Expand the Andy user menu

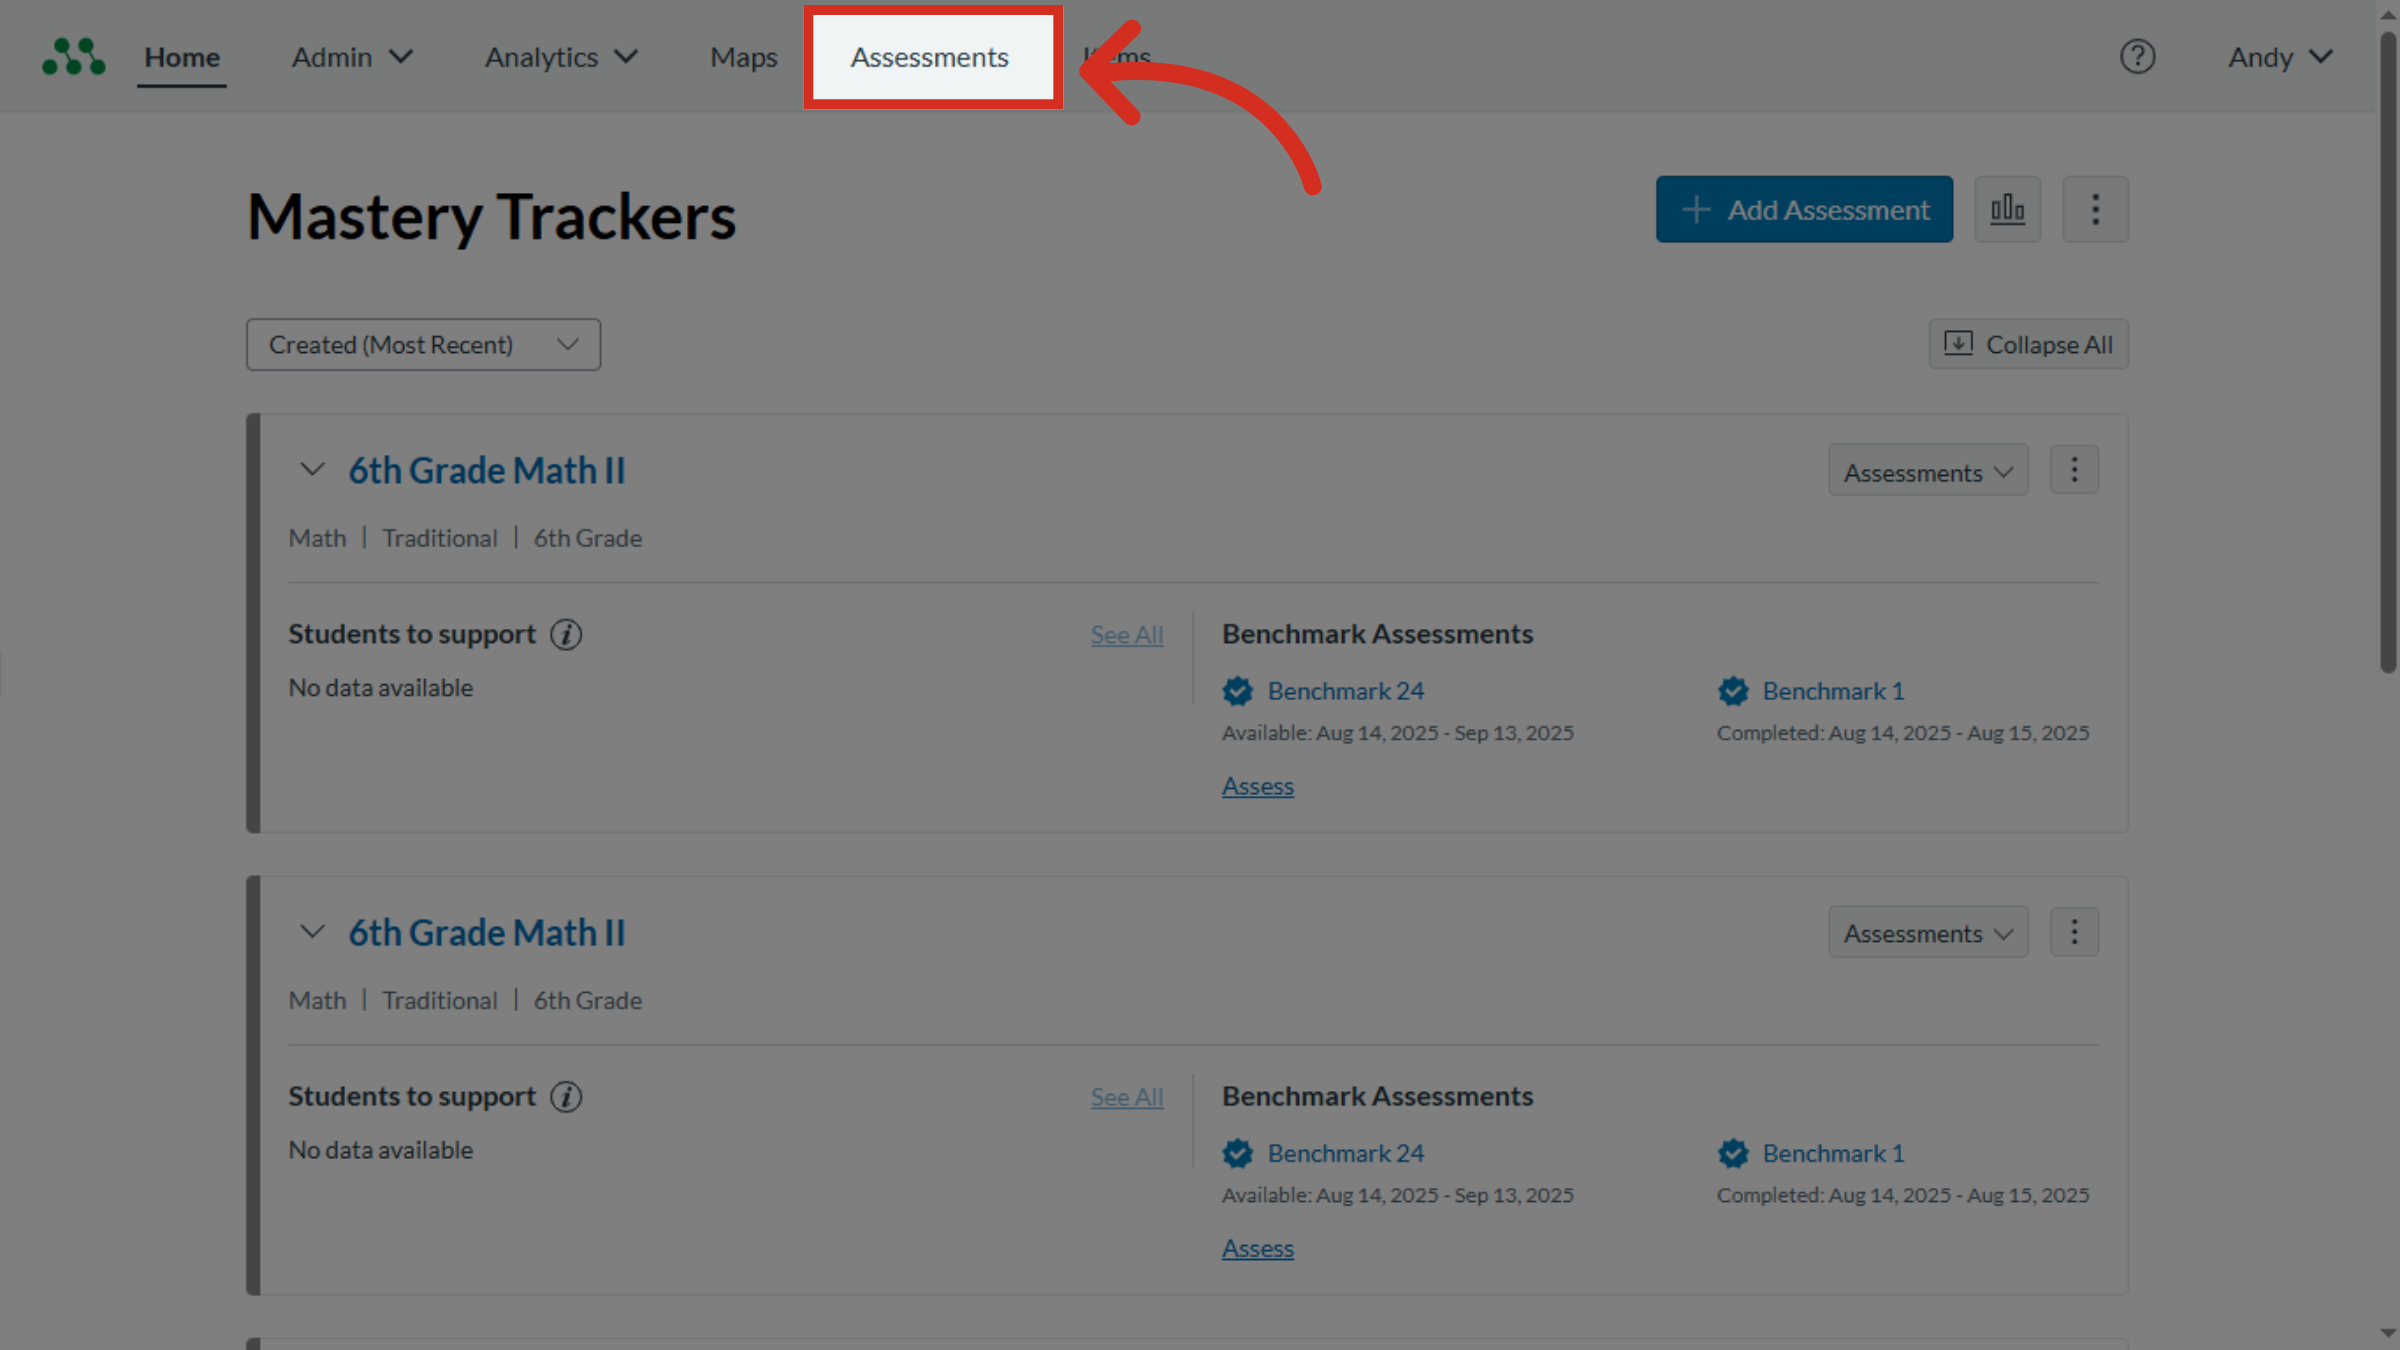pos(2280,57)
